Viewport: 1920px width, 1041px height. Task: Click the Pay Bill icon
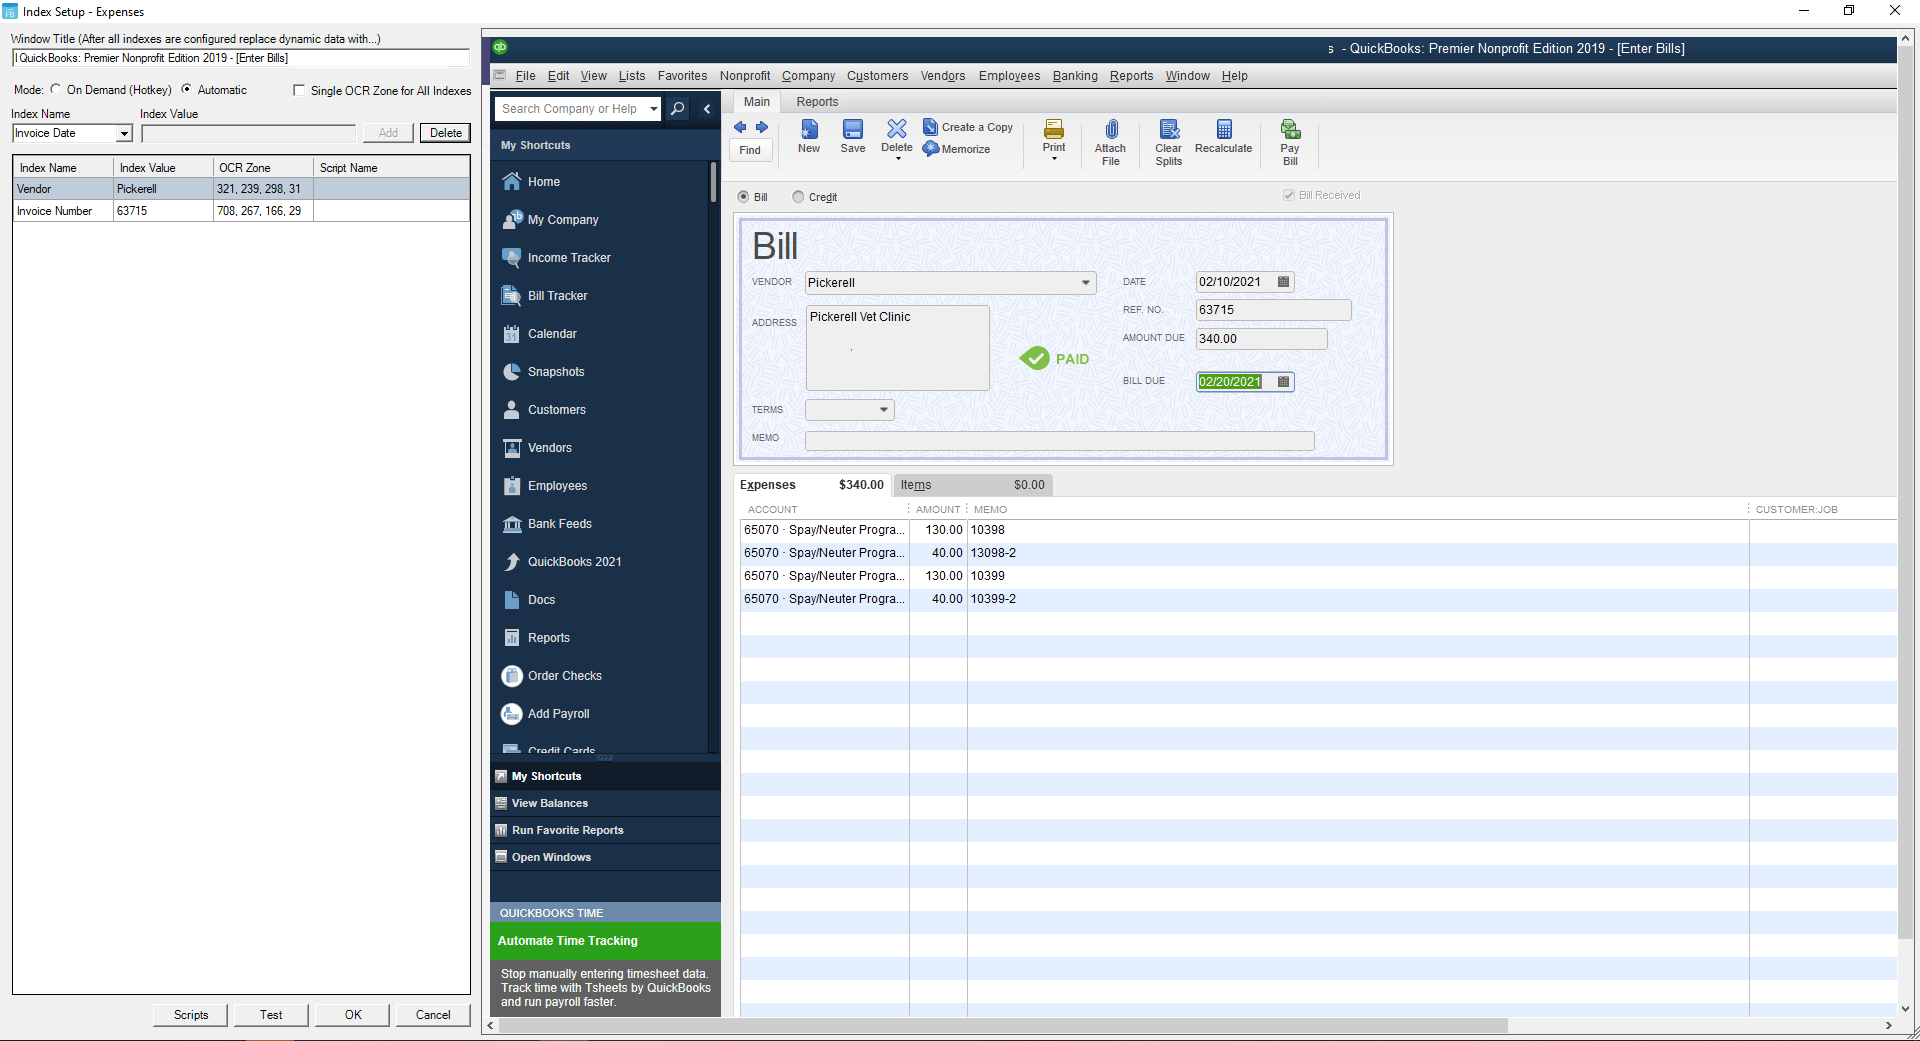click(1290, 129)
